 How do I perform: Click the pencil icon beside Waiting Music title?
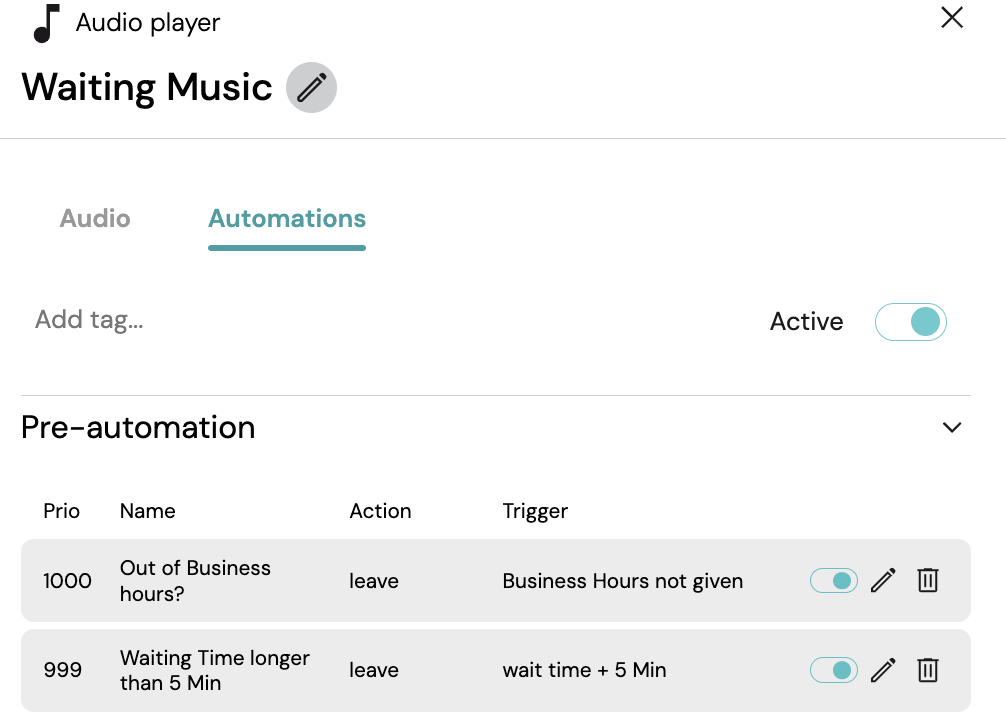click(x=311, y=87)
